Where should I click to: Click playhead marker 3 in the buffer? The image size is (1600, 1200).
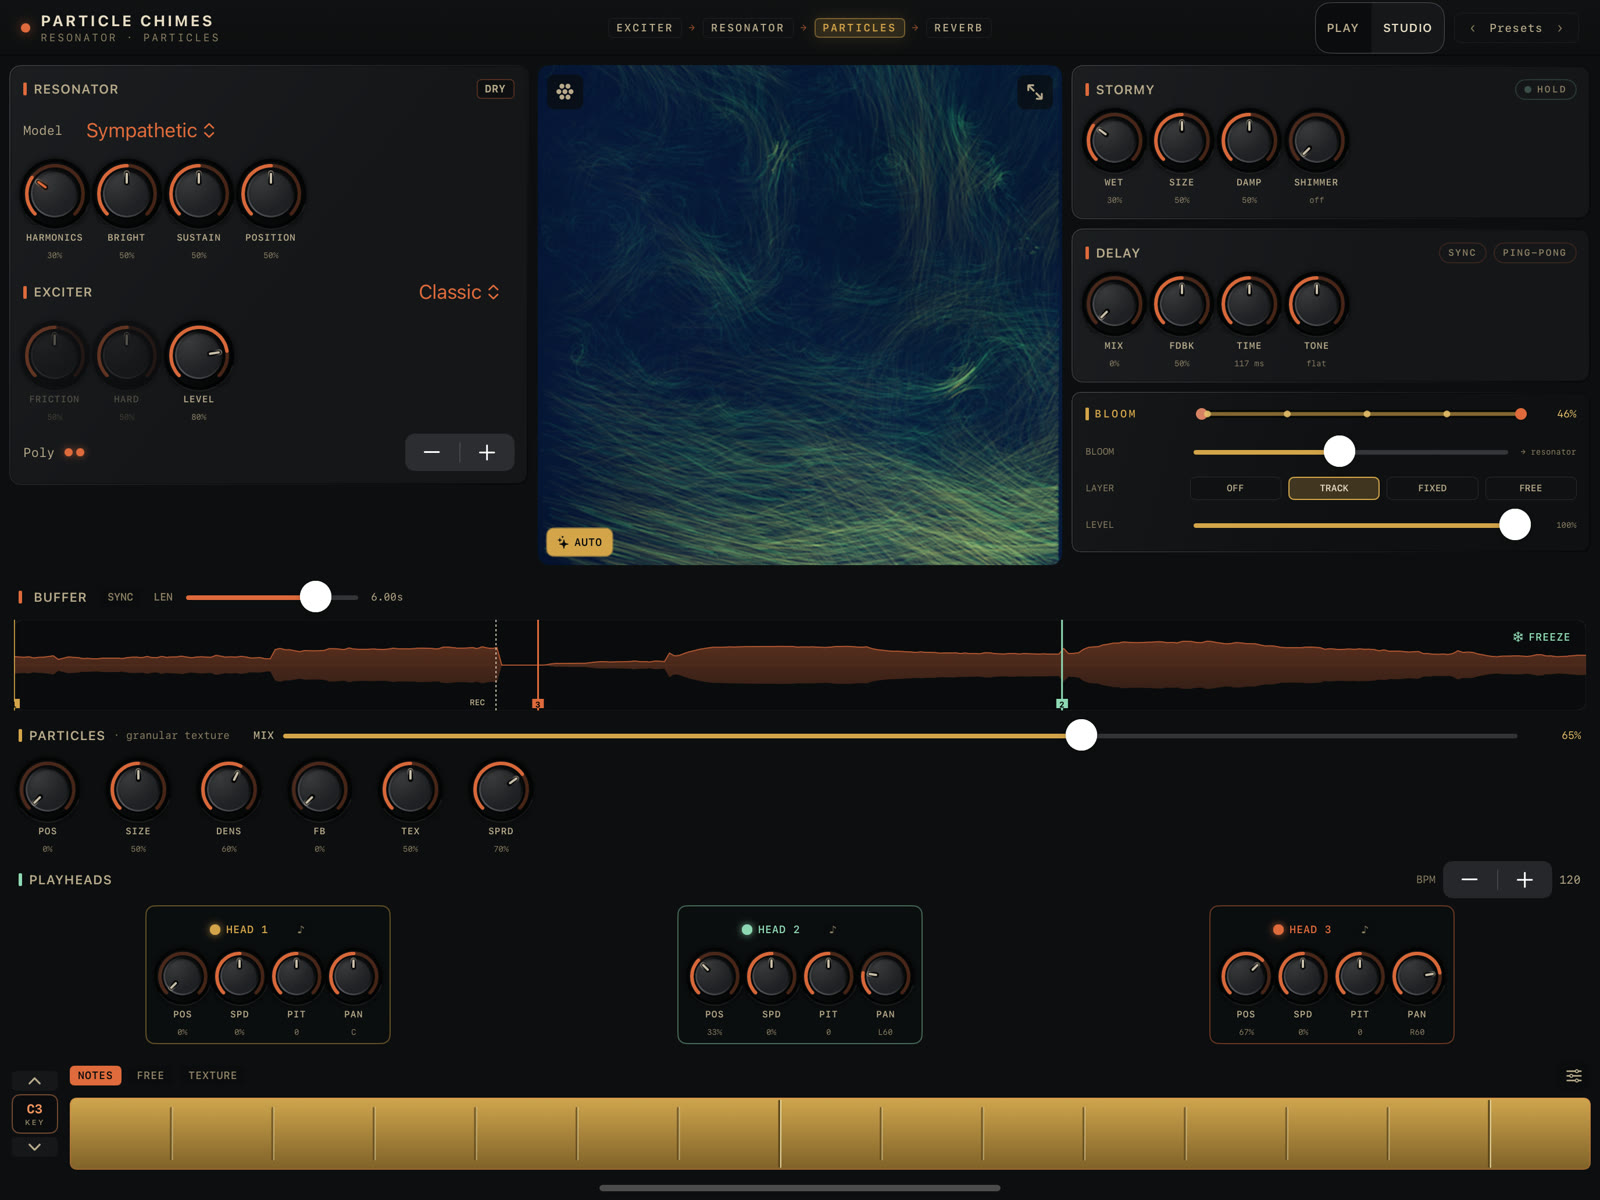point(538,704)
